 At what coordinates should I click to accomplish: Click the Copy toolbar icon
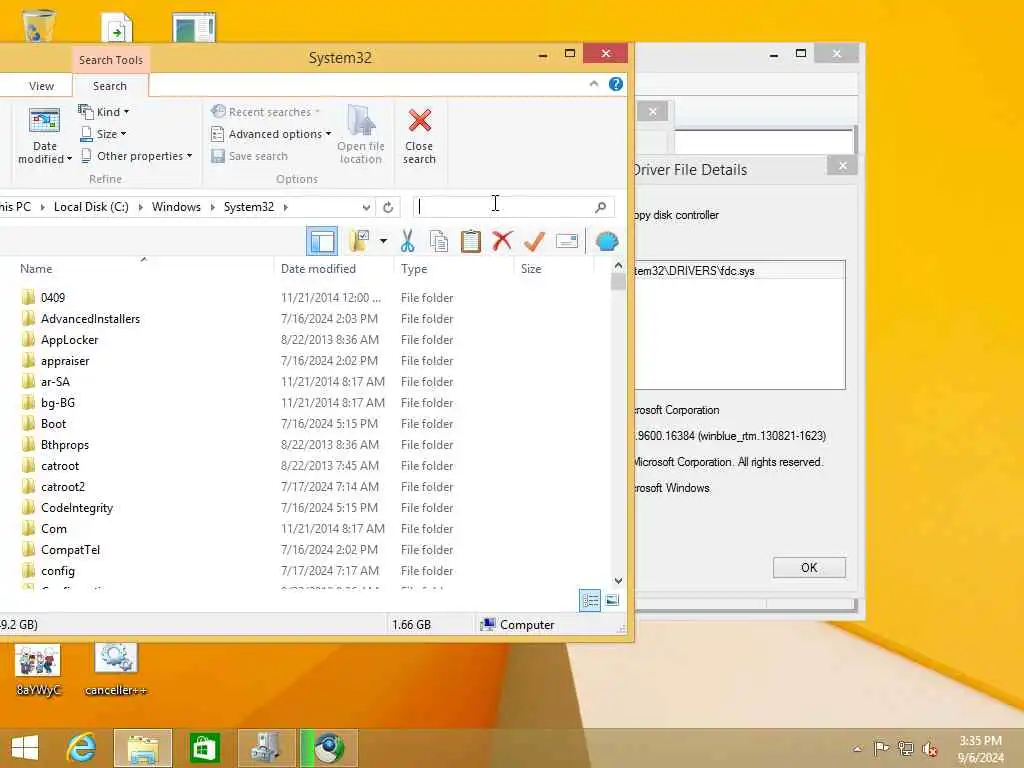coord(439,241)
